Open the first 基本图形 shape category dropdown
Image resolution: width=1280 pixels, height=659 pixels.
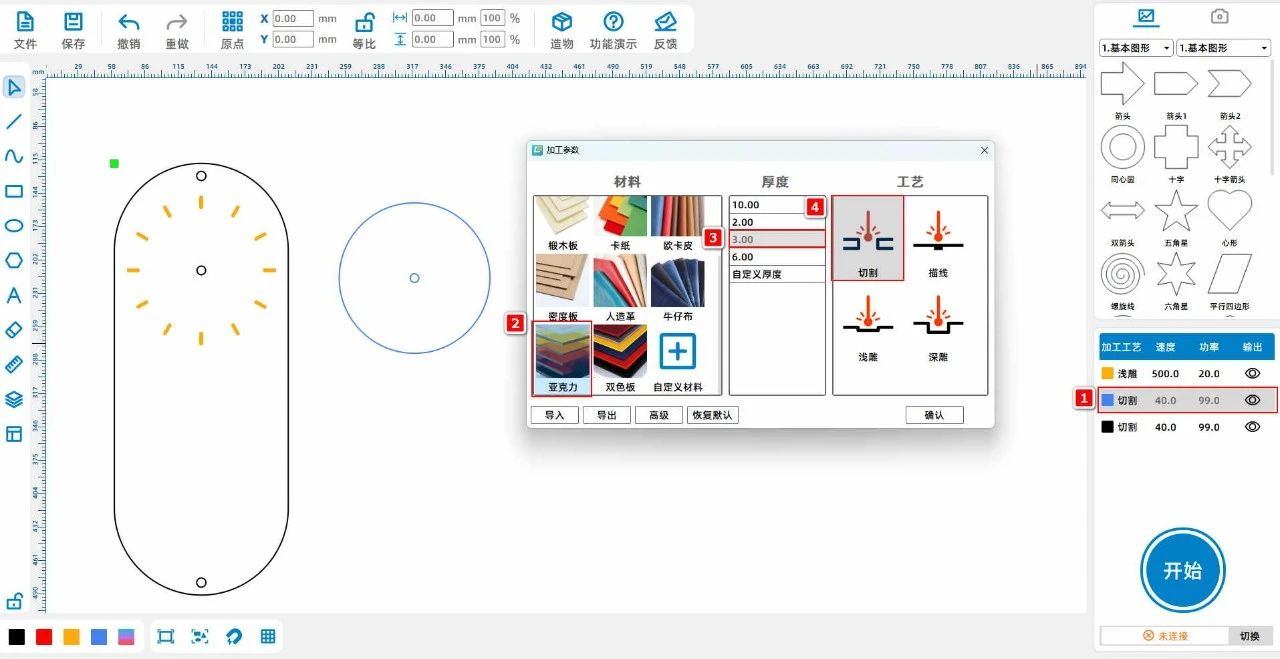pyautogui.click(x=1135, y=48)
